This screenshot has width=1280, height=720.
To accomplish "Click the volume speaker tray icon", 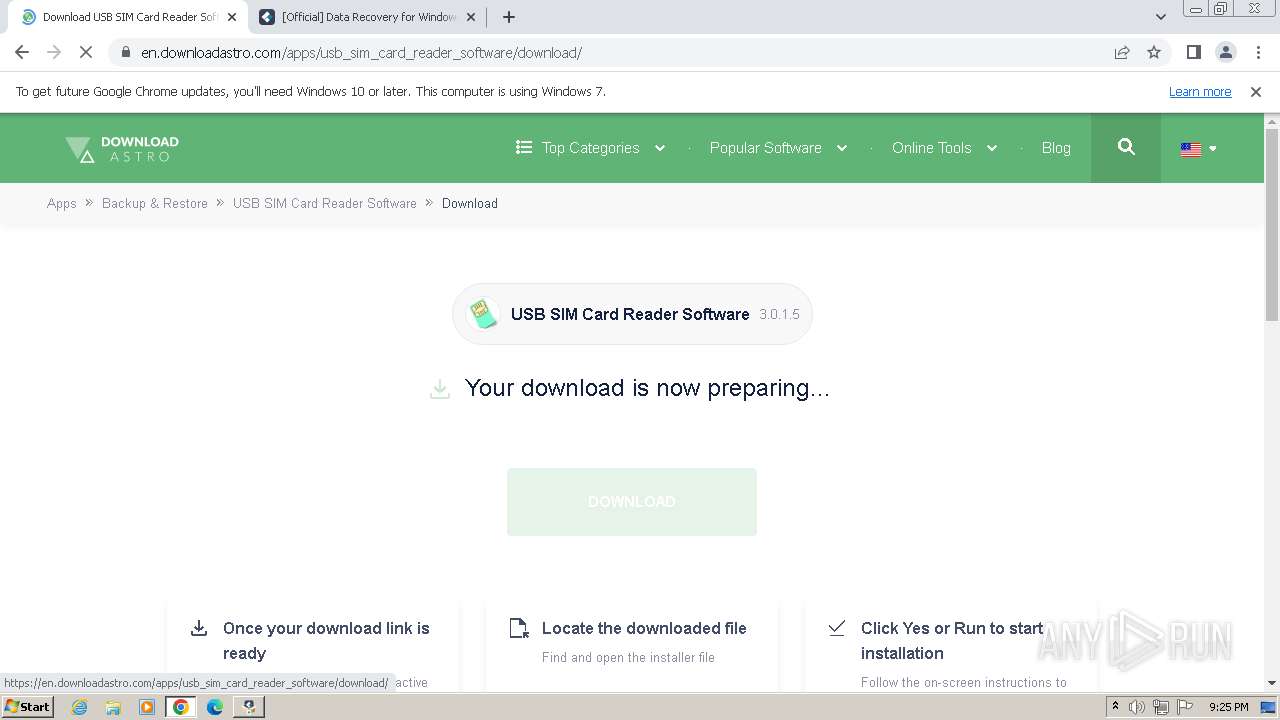I will [x=1137, y=707].
